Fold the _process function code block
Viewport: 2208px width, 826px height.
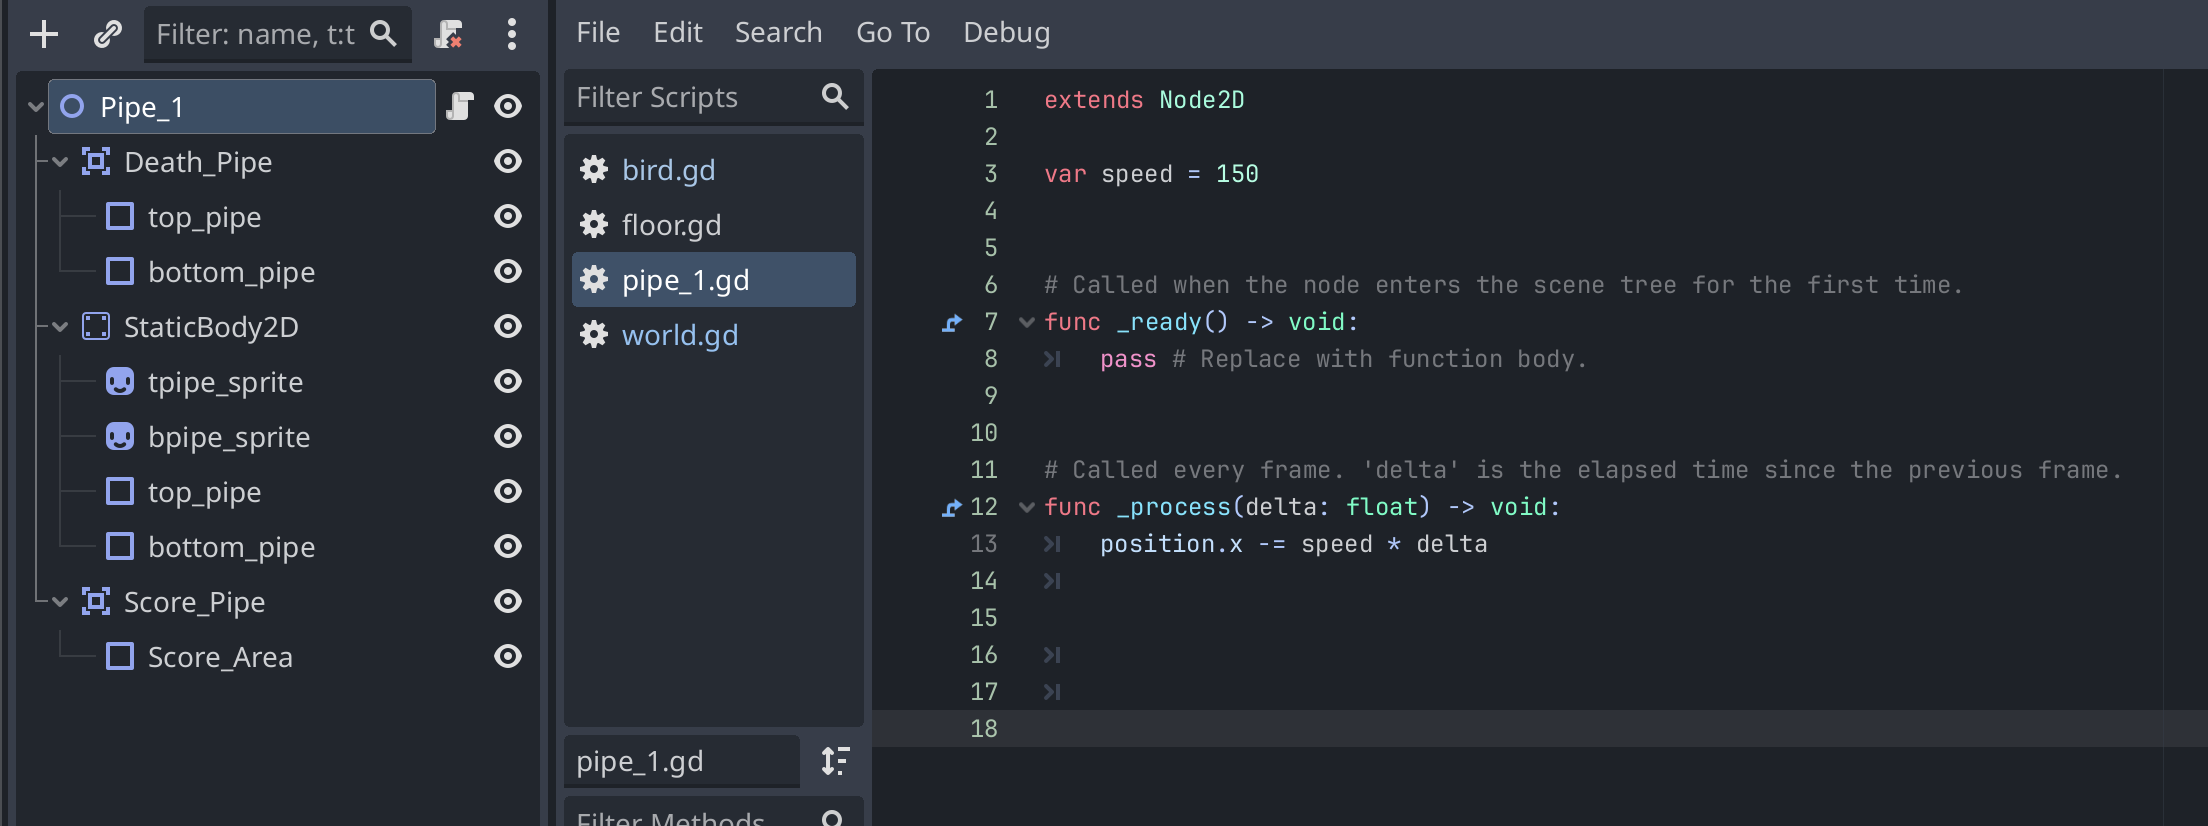coord(1026,507)
